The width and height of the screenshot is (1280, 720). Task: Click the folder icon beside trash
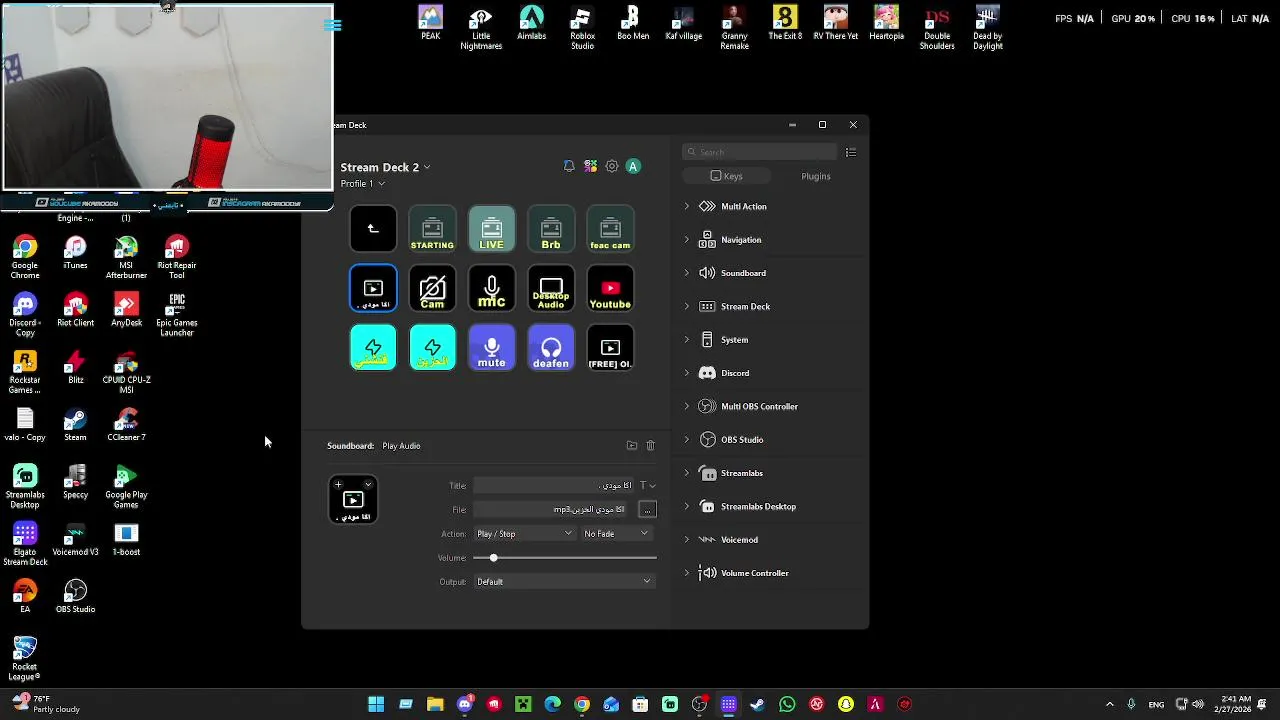(x=632, y=446)
